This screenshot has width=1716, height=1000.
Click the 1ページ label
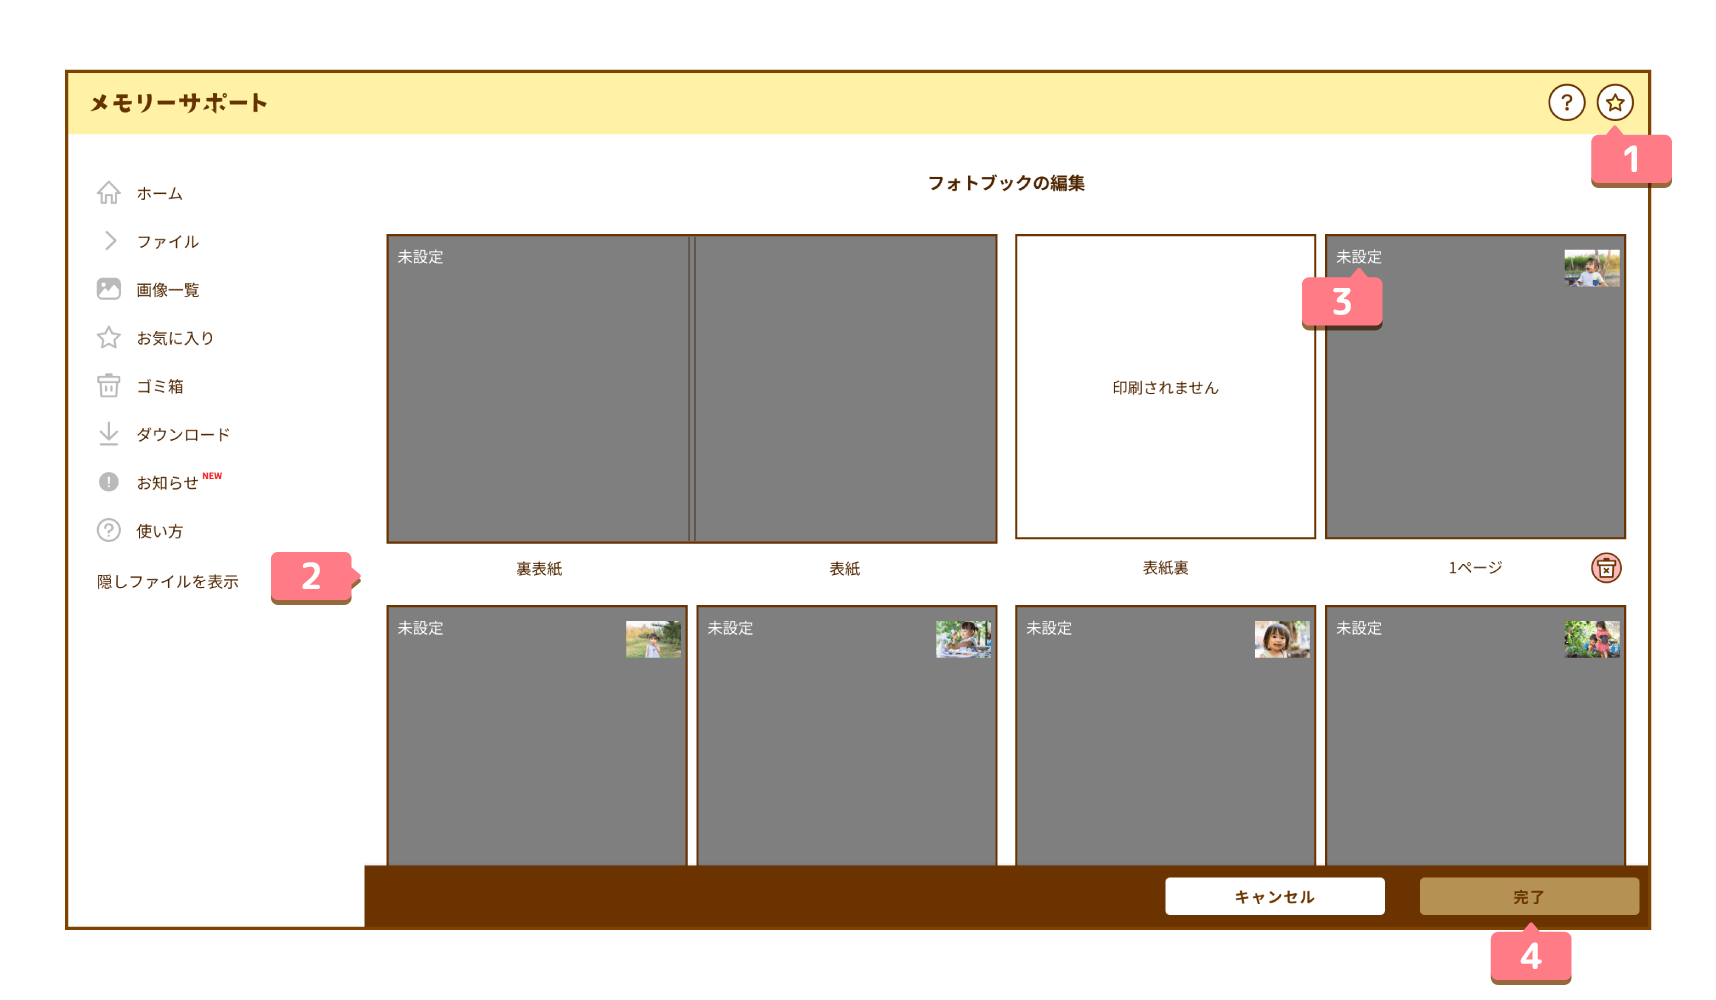tap(1475, 568)
